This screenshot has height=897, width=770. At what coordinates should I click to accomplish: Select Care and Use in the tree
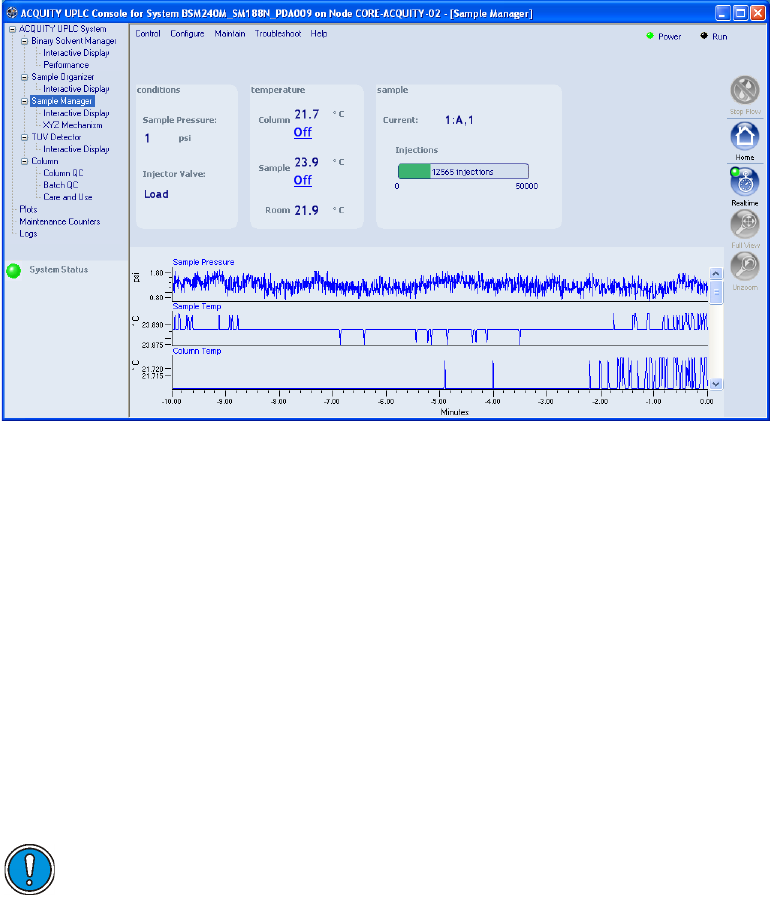68,197
